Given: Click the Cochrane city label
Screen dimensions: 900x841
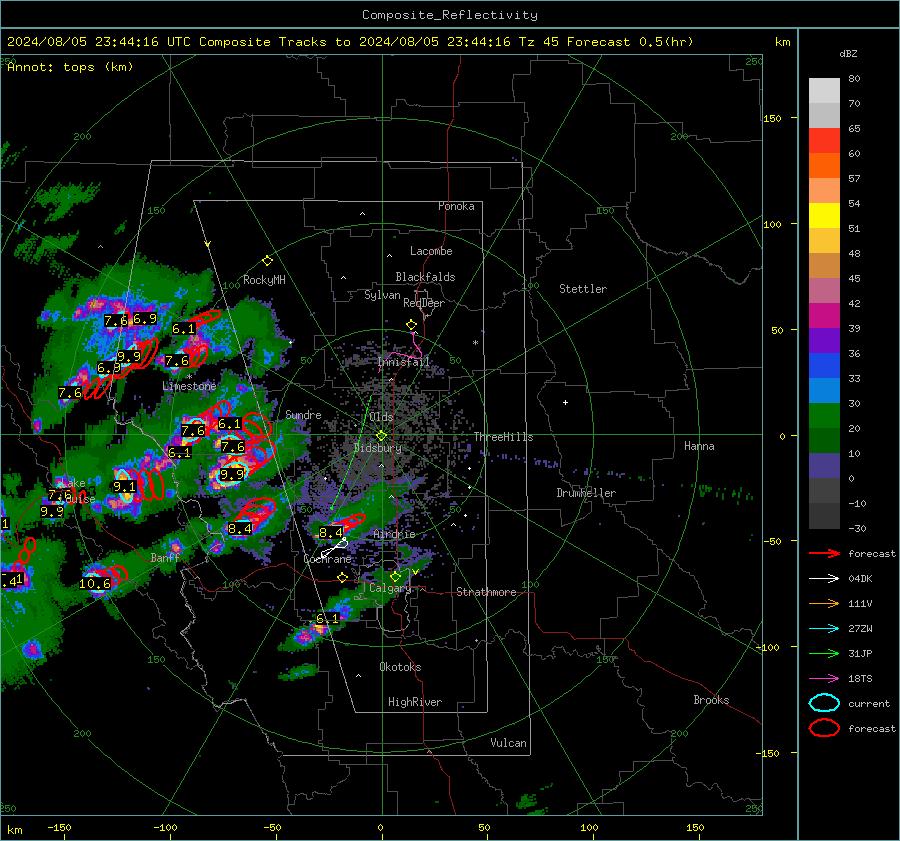Looking at the screenshot, I should click(x=327, y=559).
